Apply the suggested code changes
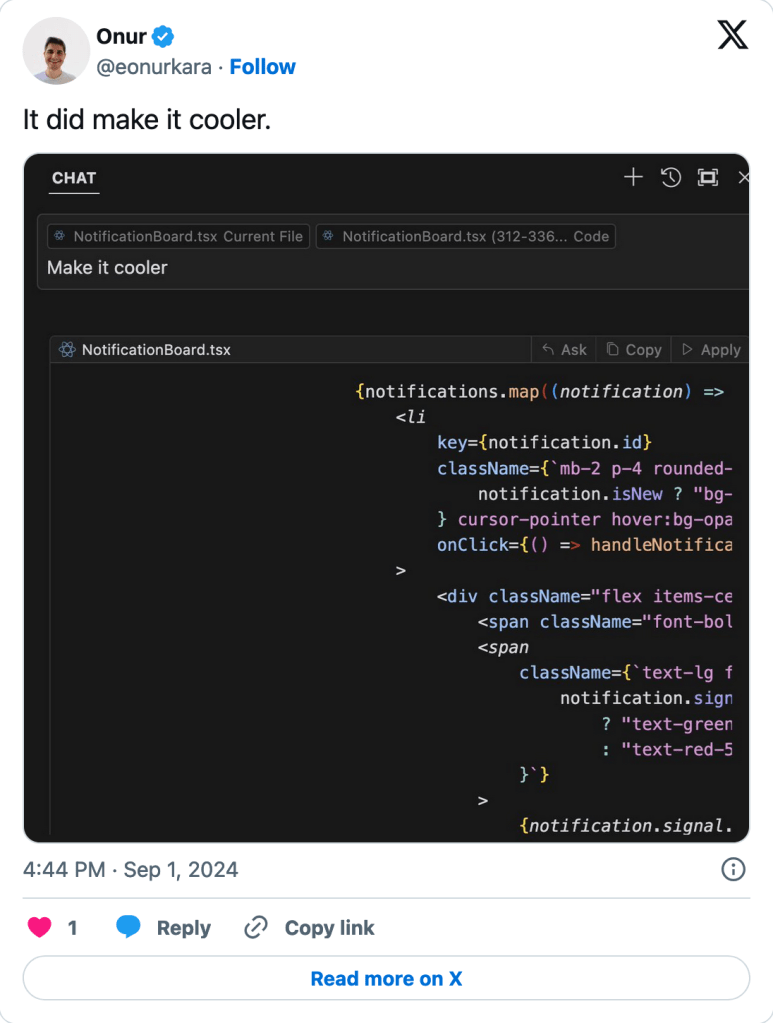 click(711, 350)
